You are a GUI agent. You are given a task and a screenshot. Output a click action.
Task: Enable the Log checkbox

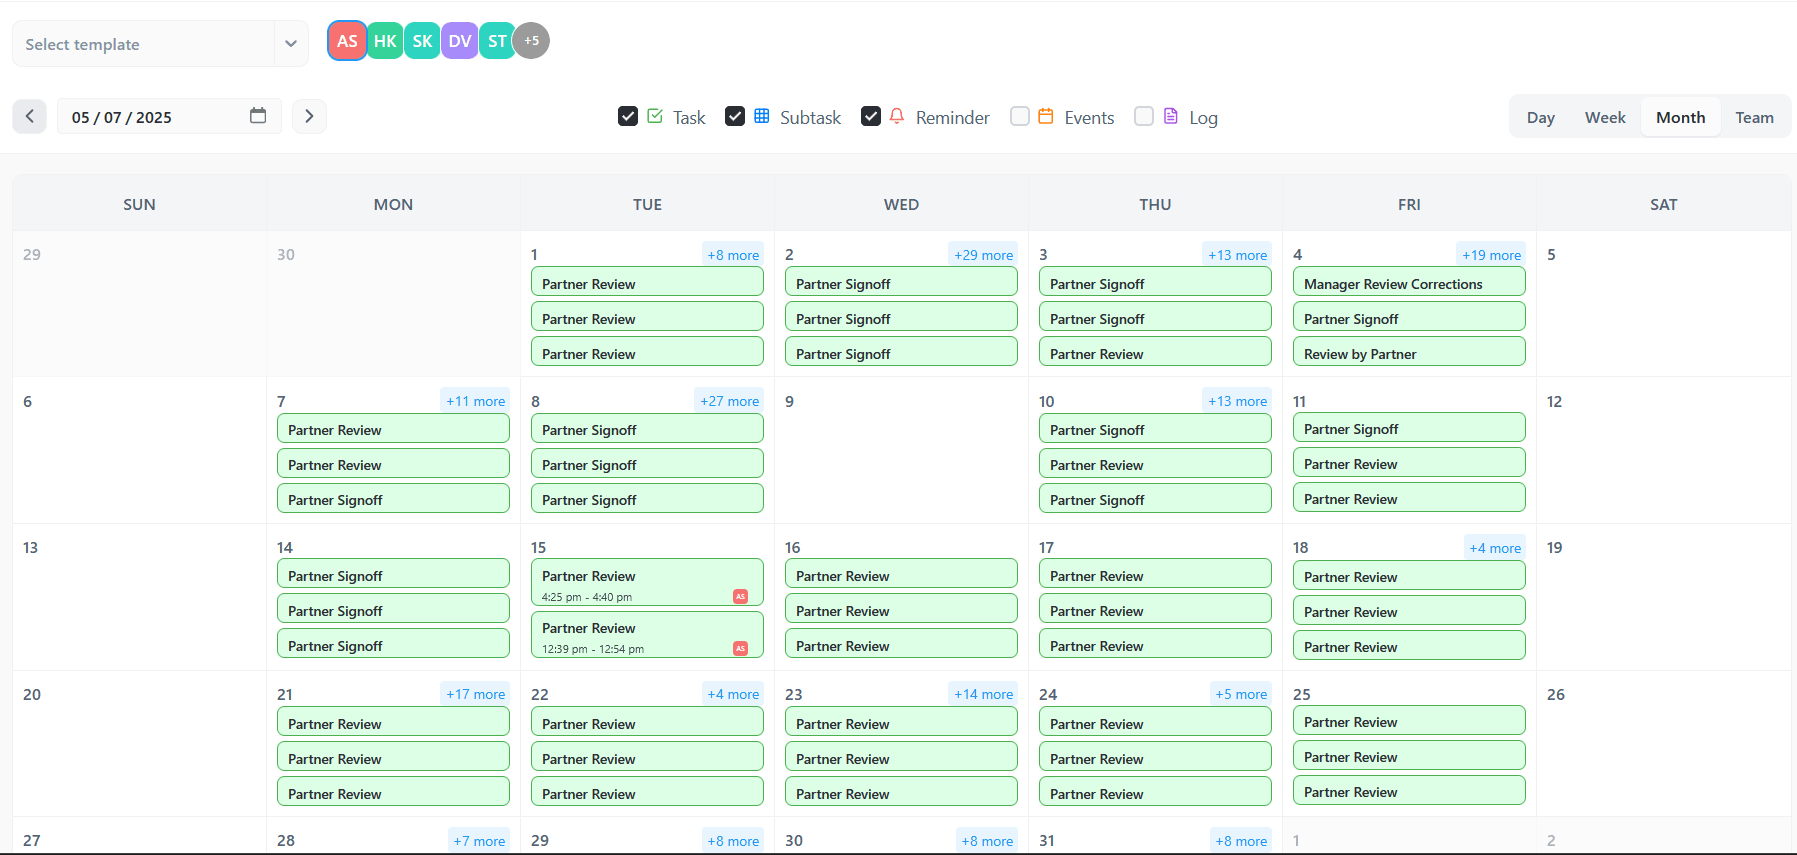1144,117
